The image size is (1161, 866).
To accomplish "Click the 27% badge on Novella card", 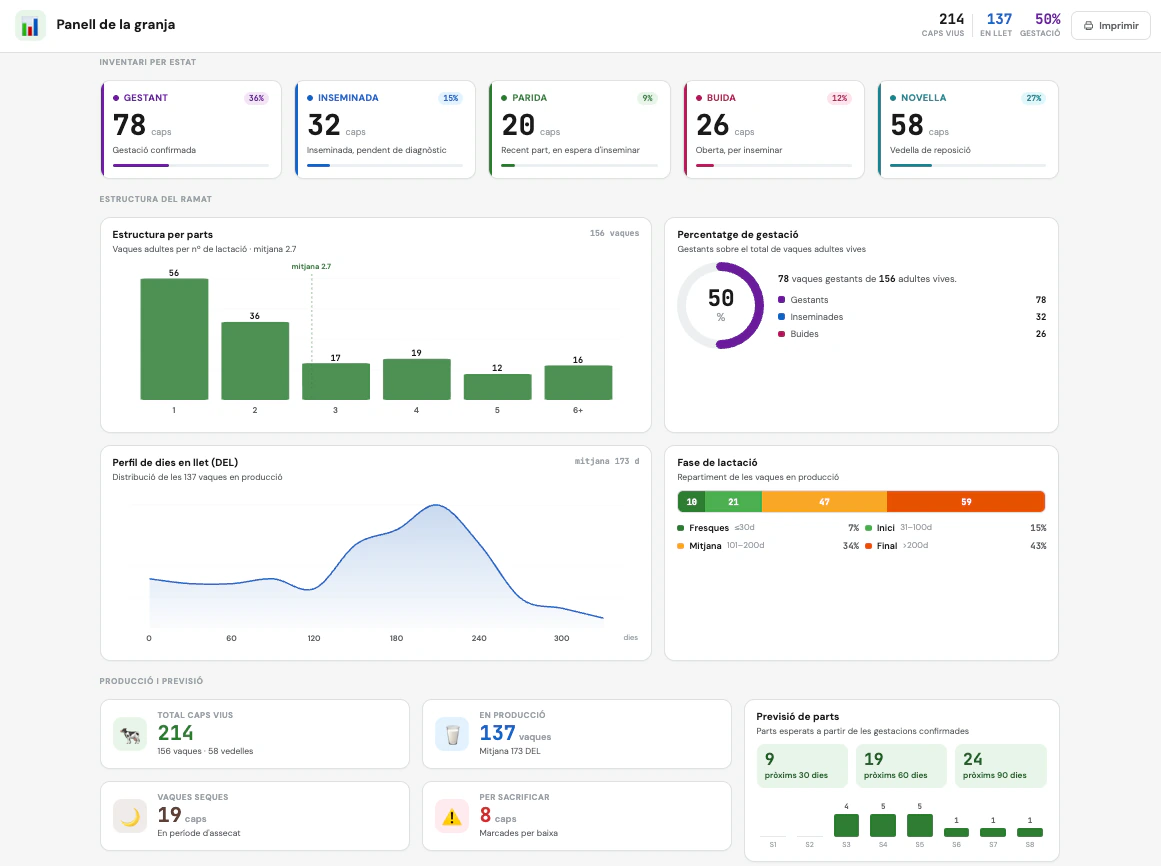I will point(1034,98).
